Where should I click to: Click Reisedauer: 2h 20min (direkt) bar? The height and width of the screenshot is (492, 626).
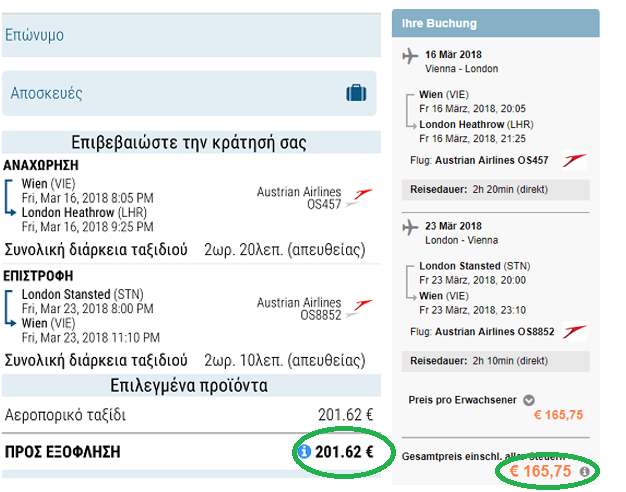(x=495, y=190)
